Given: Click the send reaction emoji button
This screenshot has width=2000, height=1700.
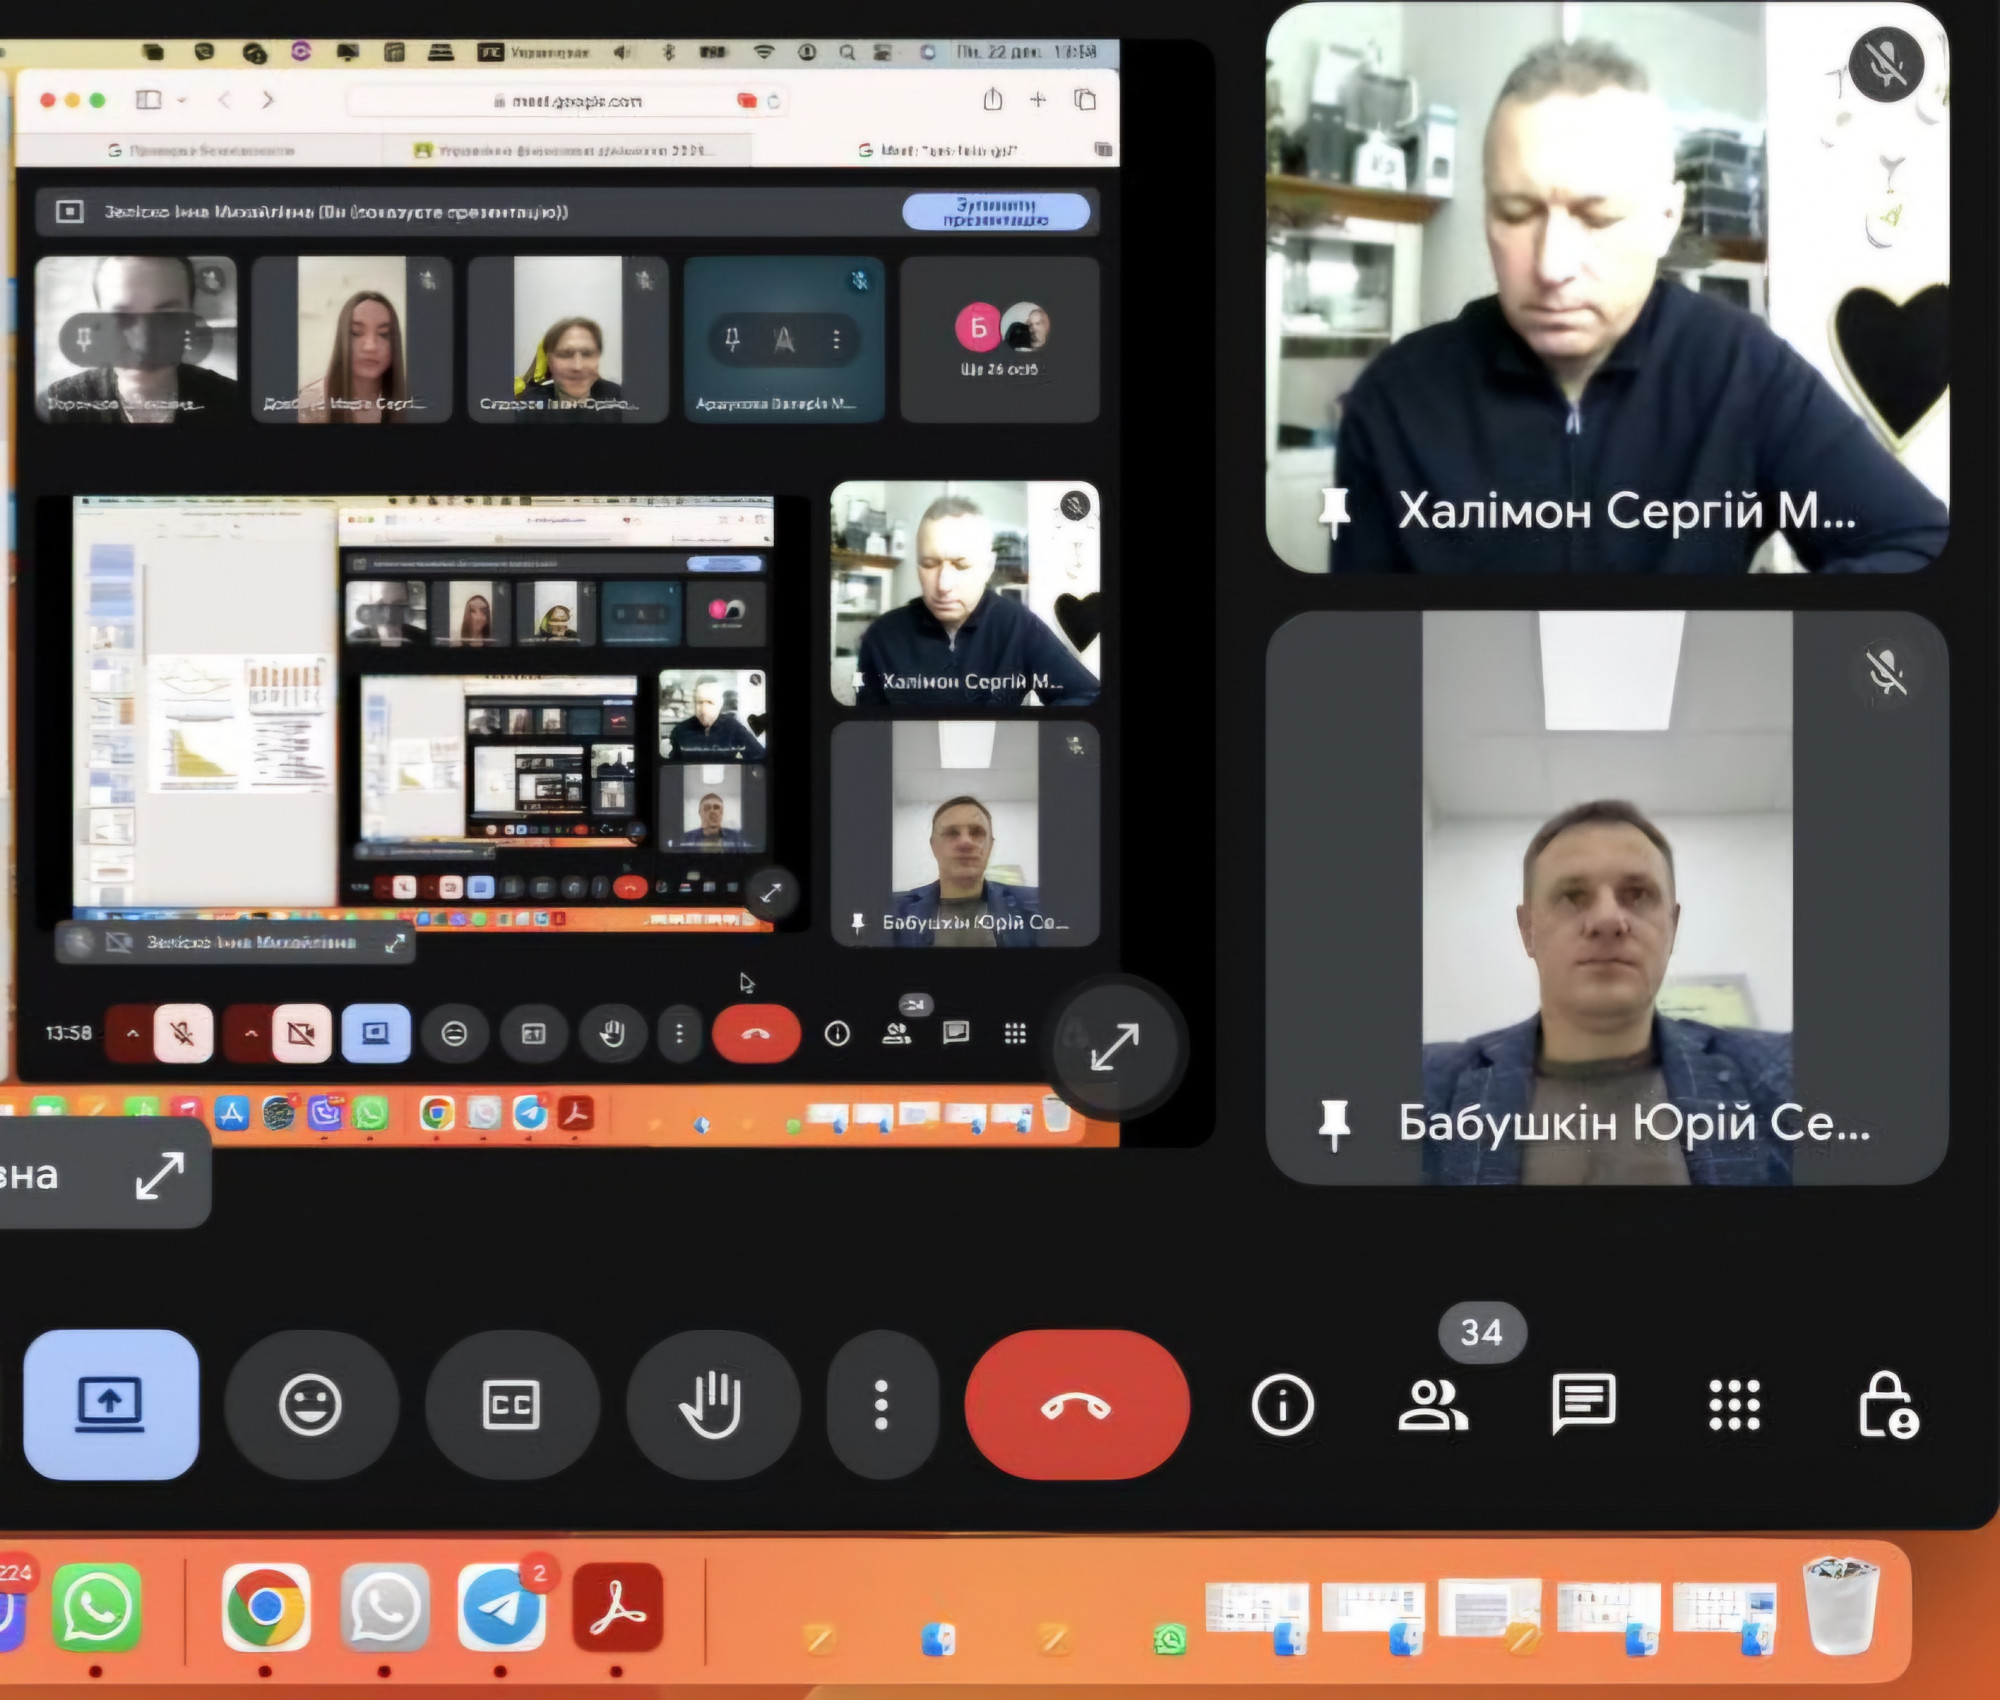Looking at the screenshot, I should [310, 1405].
